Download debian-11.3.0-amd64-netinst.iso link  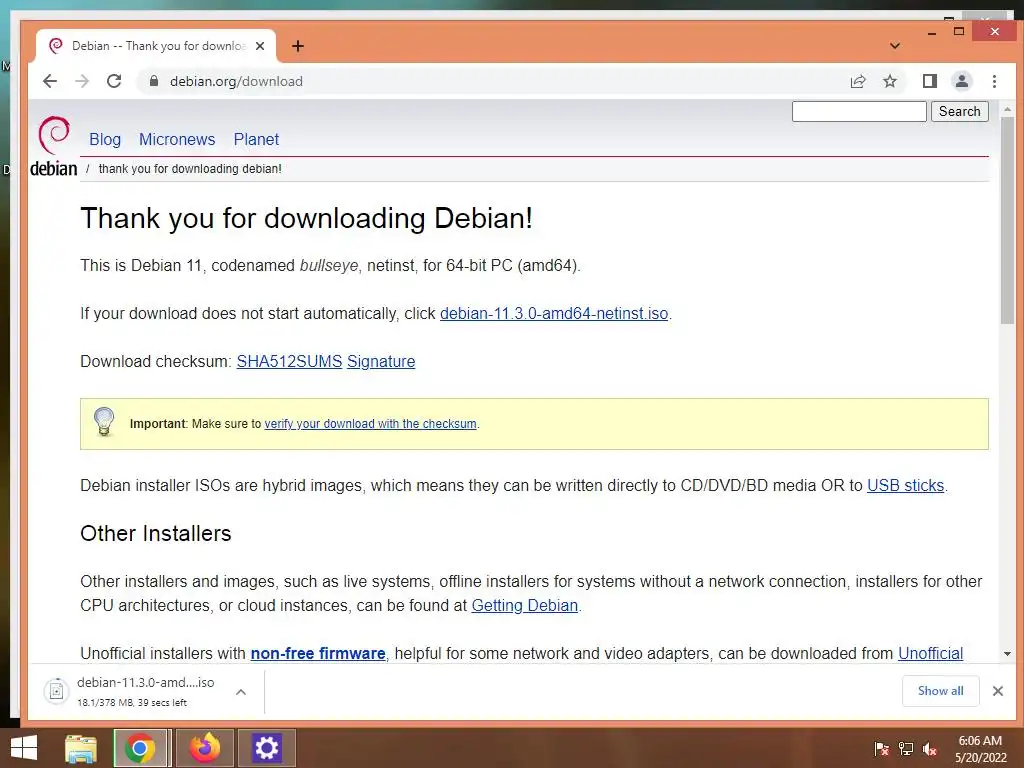pos(554,313)
